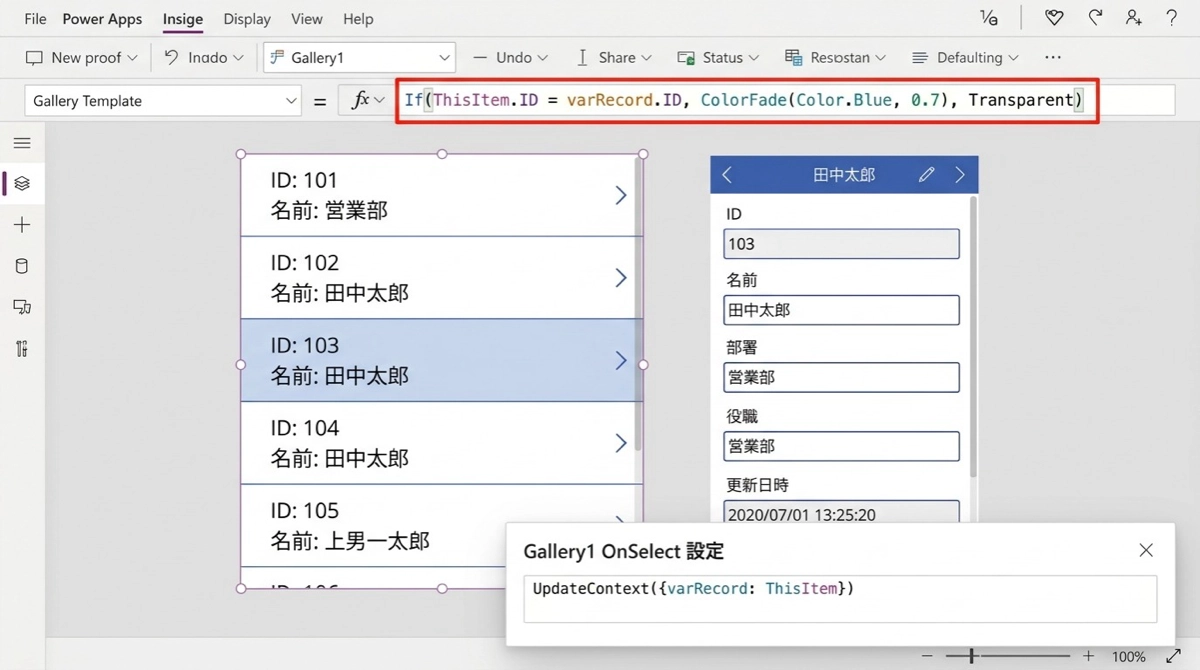Click the zoom slider handle
Viewport: 1200px width, 670px height.
pyautogui.click(x=971, y=656)
